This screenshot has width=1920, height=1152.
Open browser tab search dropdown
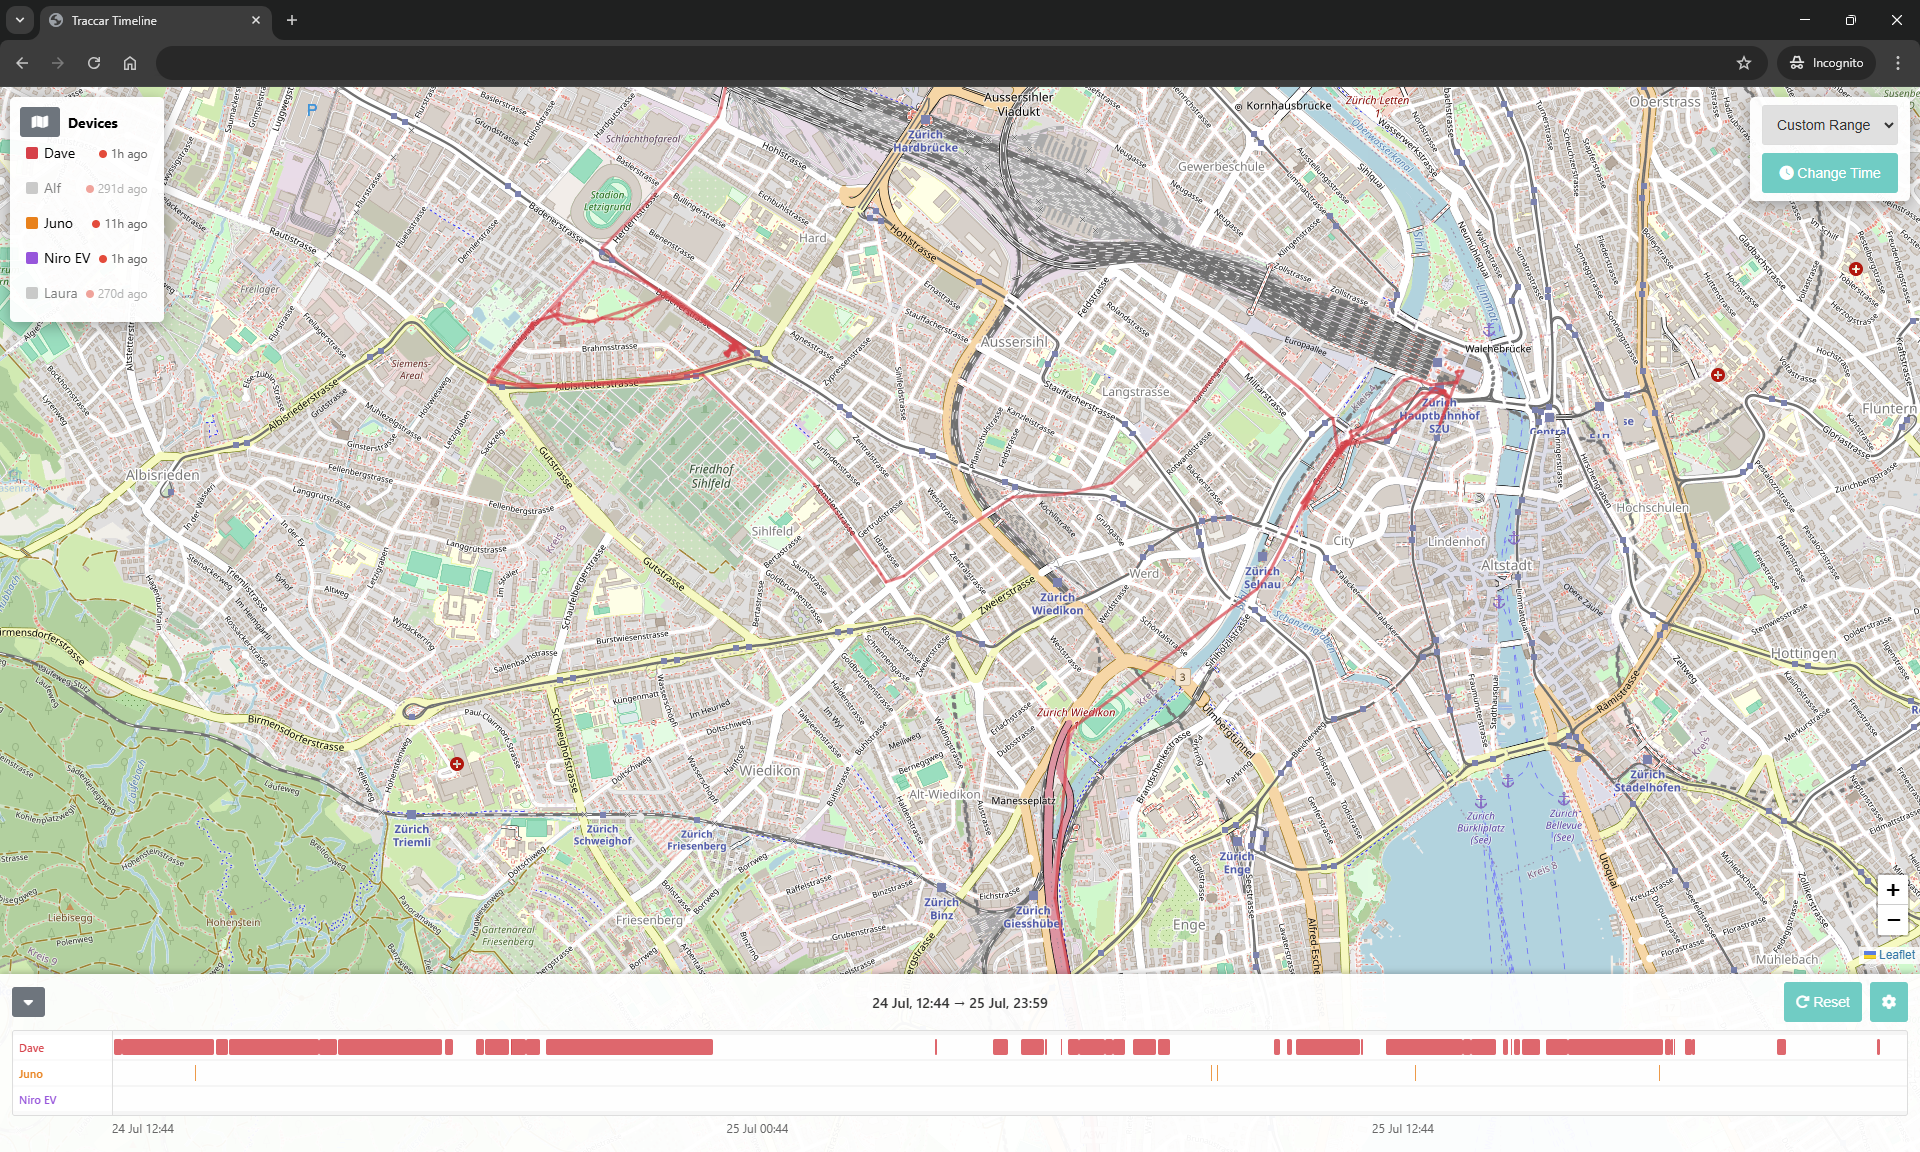point(19,20)
